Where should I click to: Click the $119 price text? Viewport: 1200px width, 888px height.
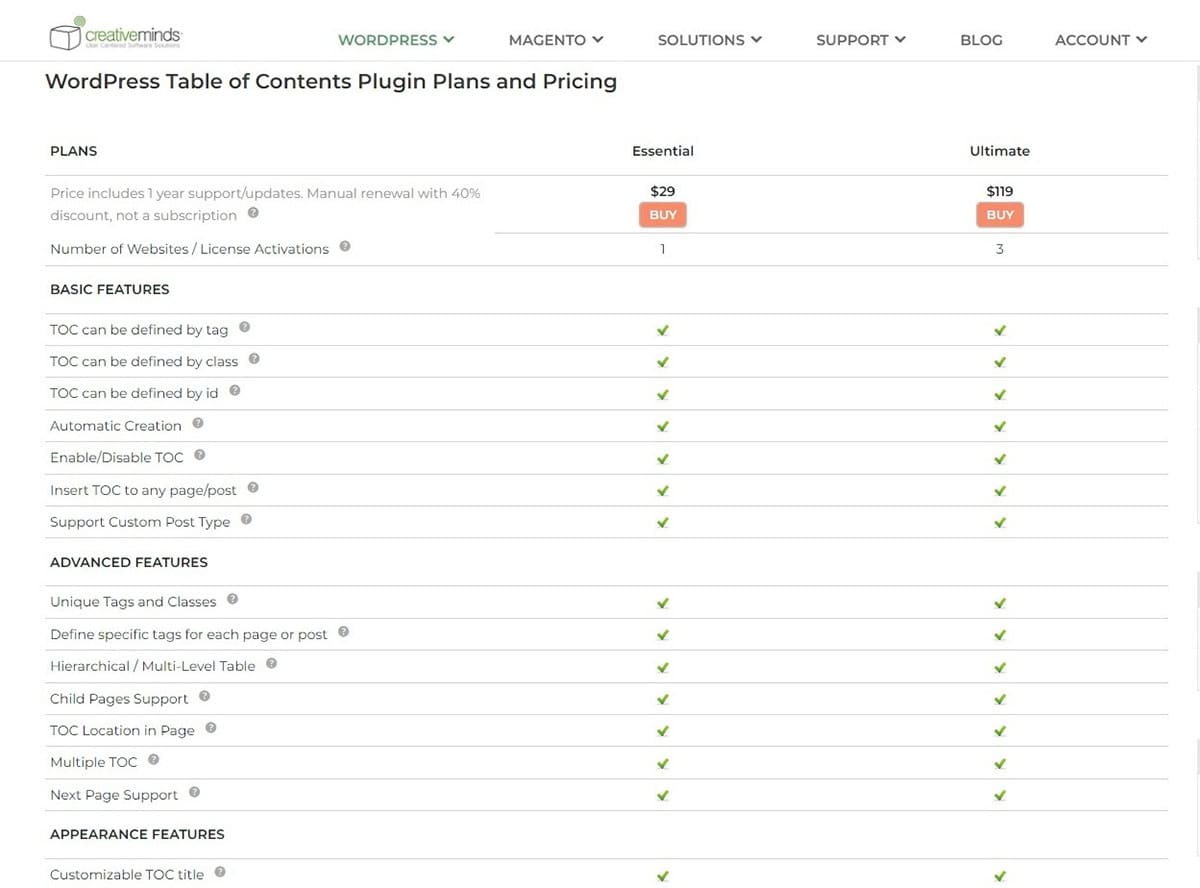(1000, 191)
